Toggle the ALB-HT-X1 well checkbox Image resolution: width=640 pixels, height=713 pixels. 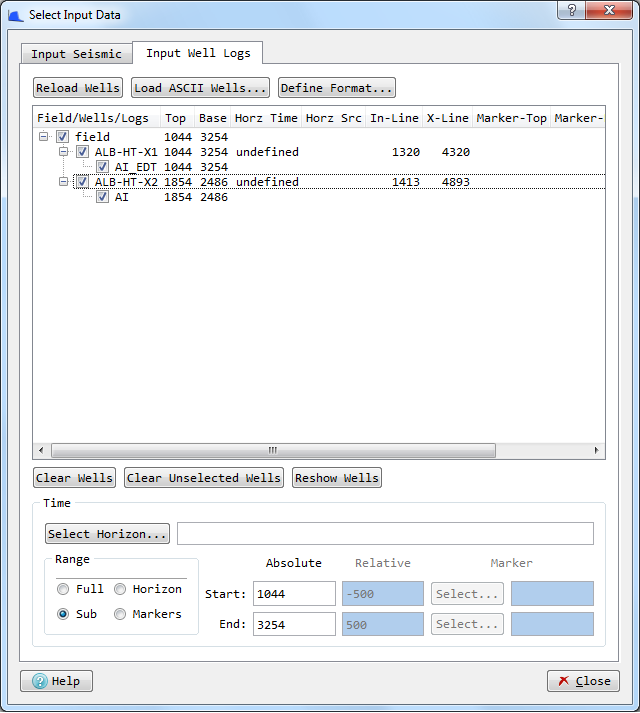[82, 151]
